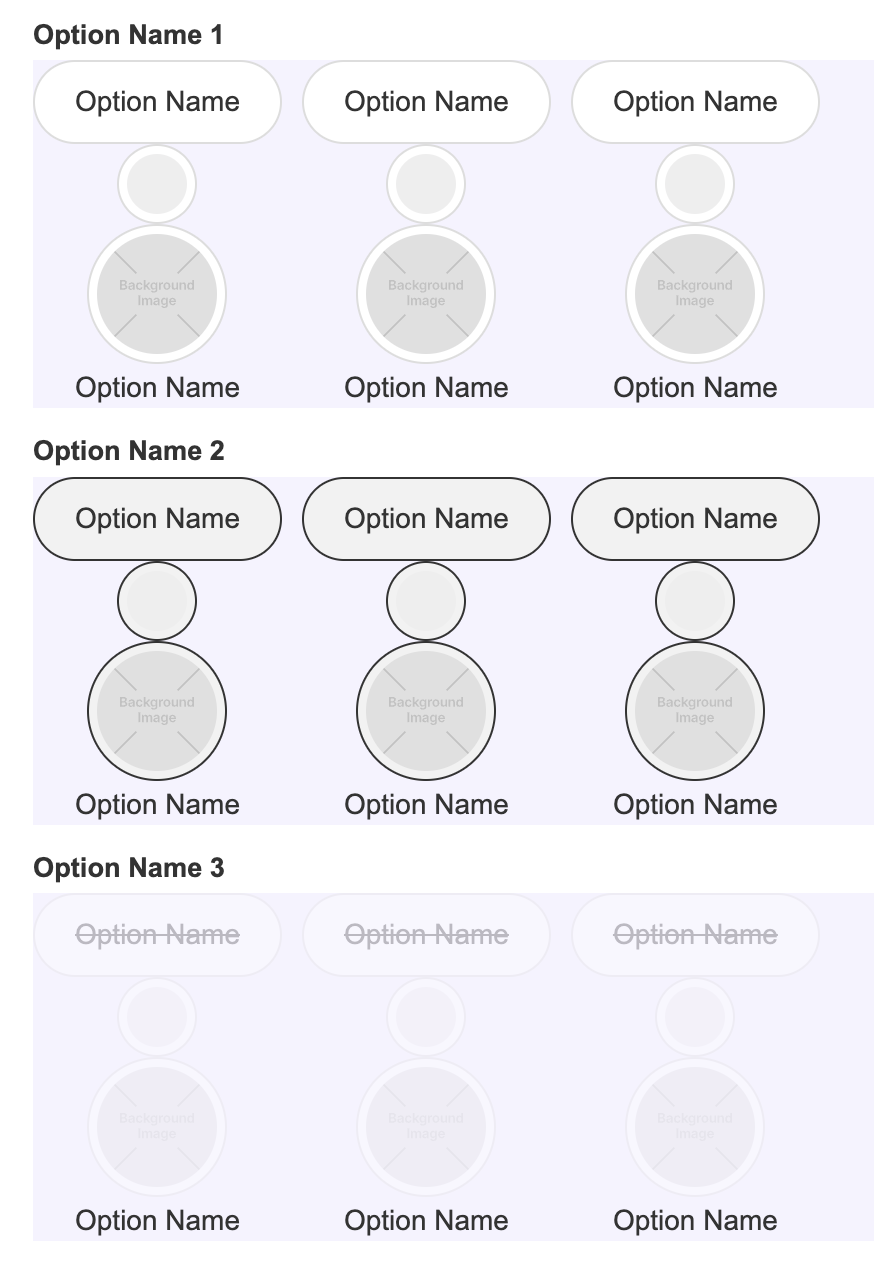Screen dimensions: 874x1280
Task: Pick middle outlined Background Image swatch, Option Name 2
Action: tap(426, 711)
